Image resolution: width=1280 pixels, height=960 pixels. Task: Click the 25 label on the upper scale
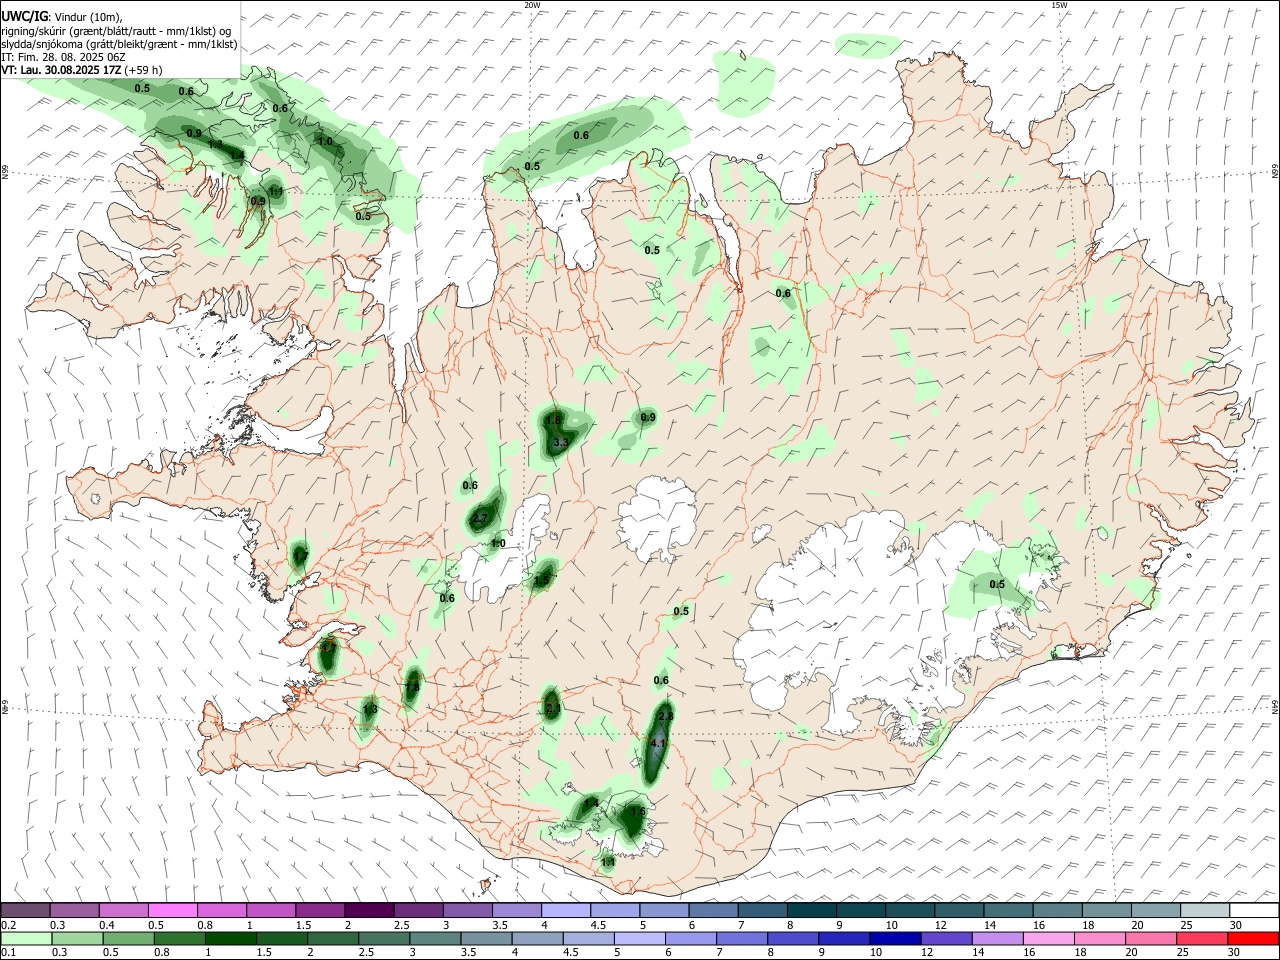tap(1186, 925)
